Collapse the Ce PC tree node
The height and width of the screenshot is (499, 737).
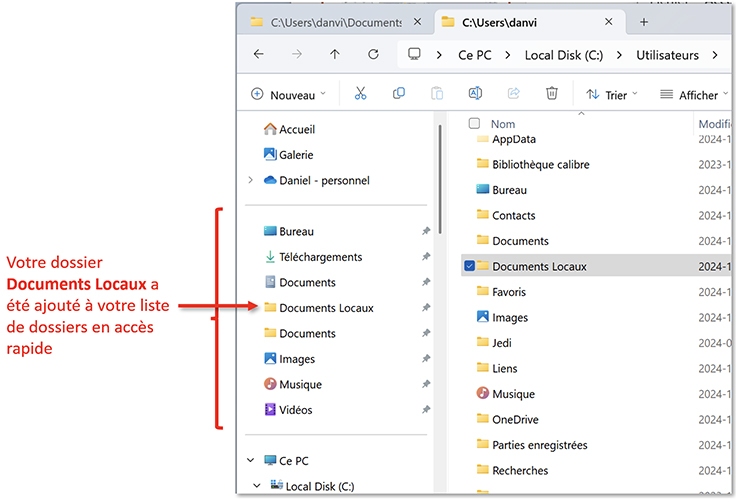pos(249,461)
